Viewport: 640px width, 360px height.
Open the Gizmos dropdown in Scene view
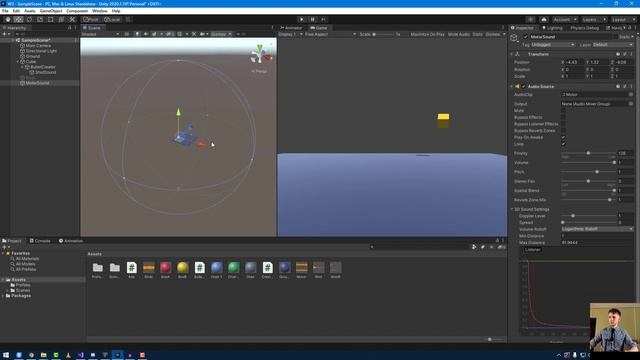point(221,34)
